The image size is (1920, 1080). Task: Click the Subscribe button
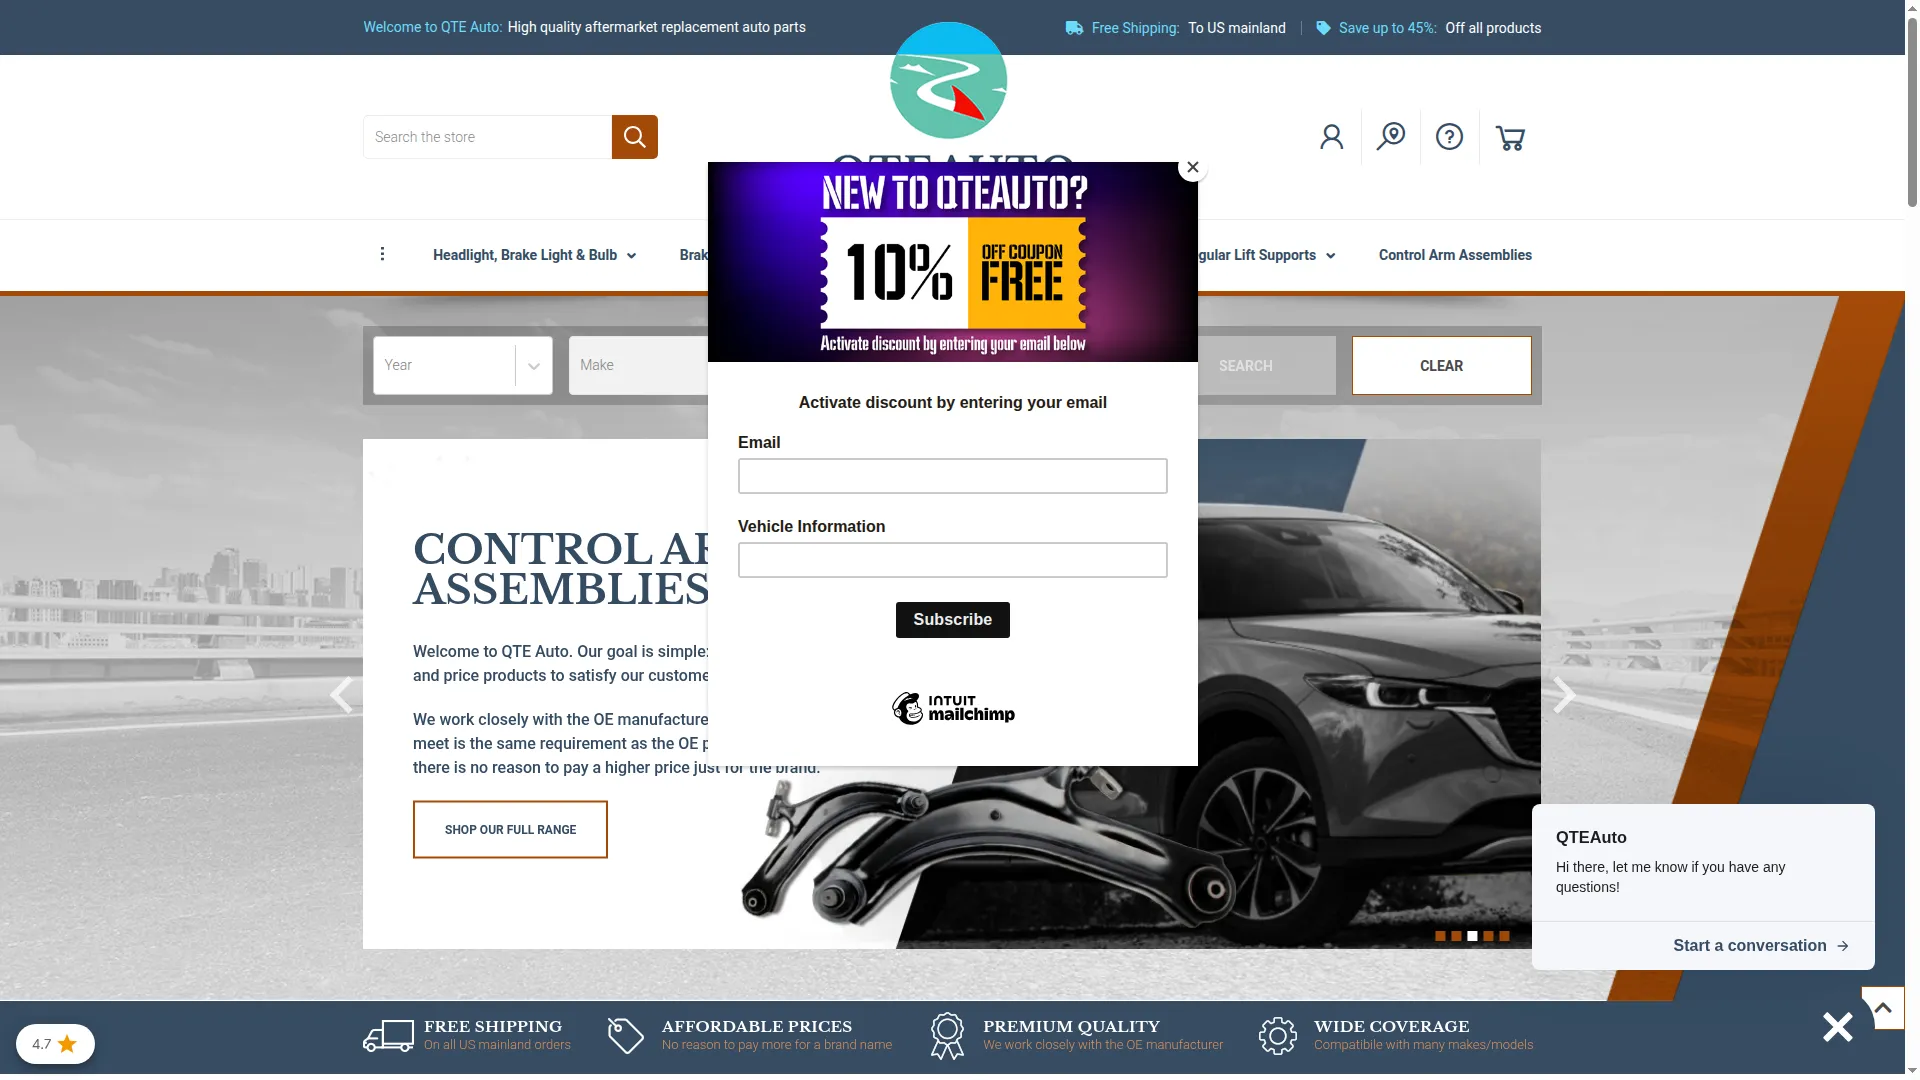point(953,620)
